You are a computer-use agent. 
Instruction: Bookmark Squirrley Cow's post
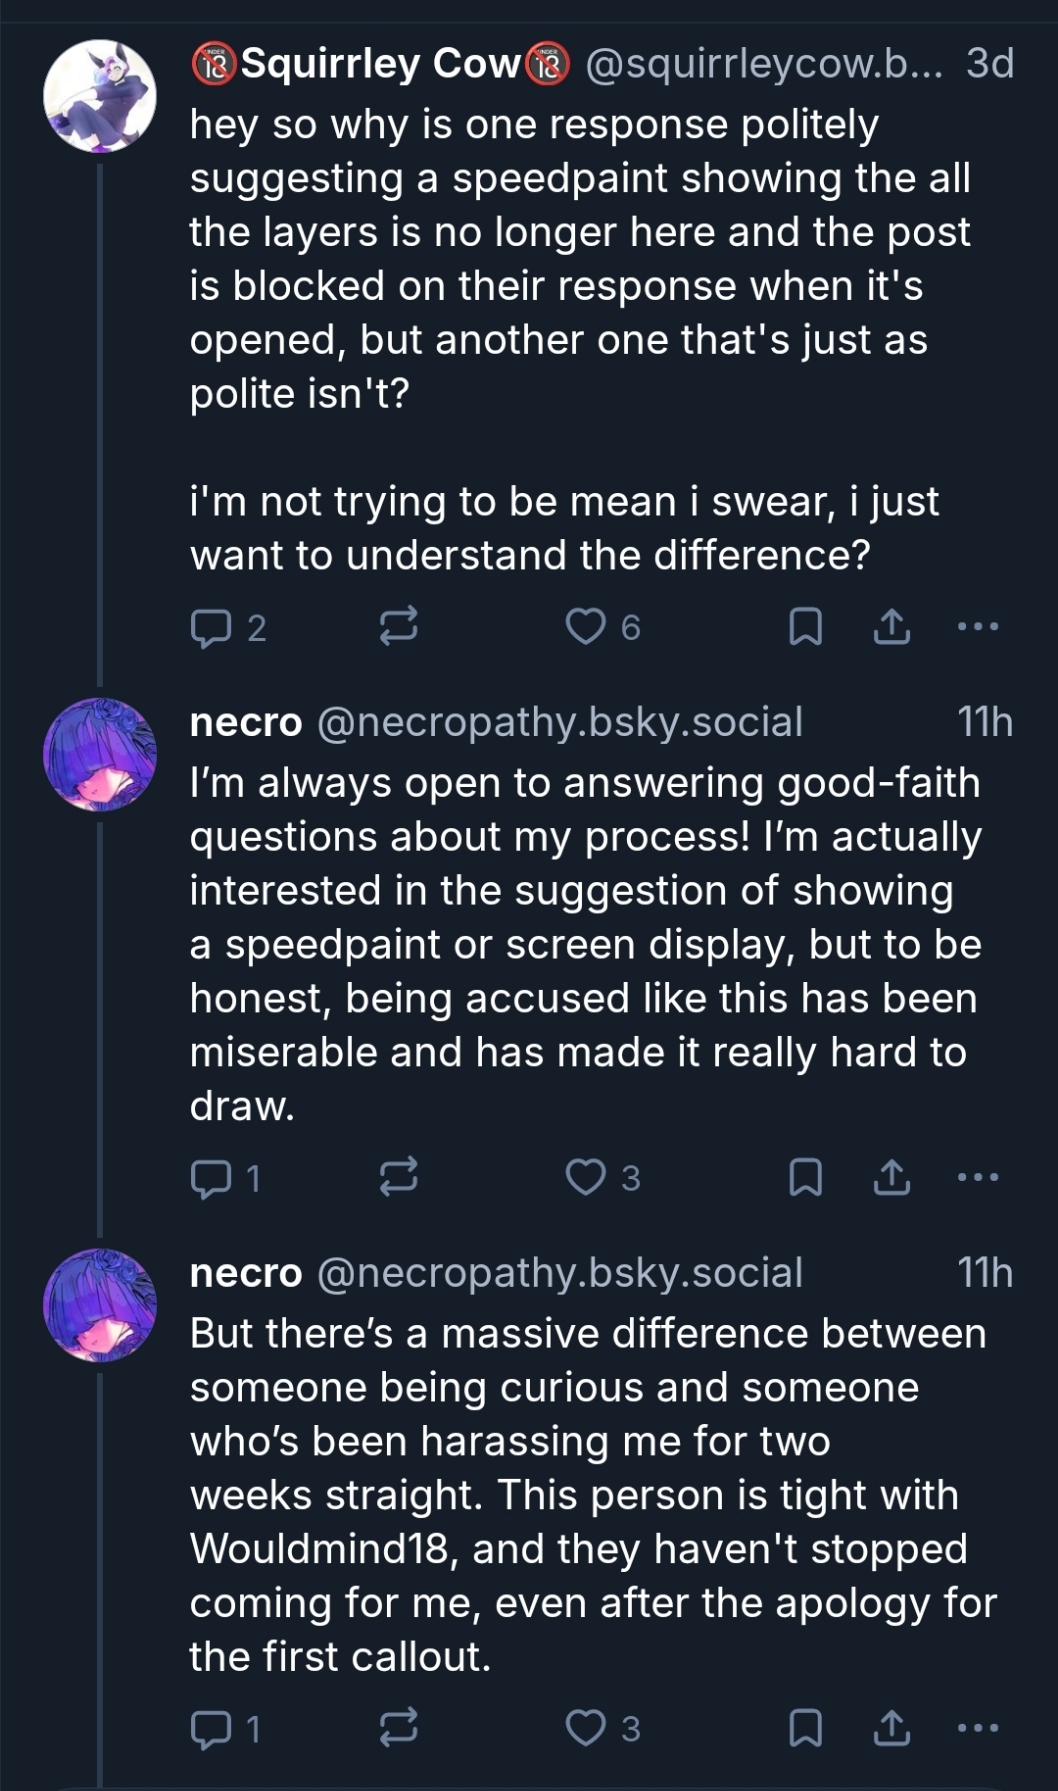click(x=806, y=627)
